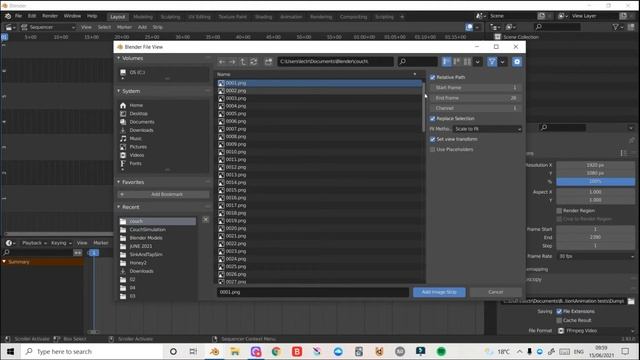
Task: Open the Render menu
Action: pyautogui.click(x=50, y=16)
